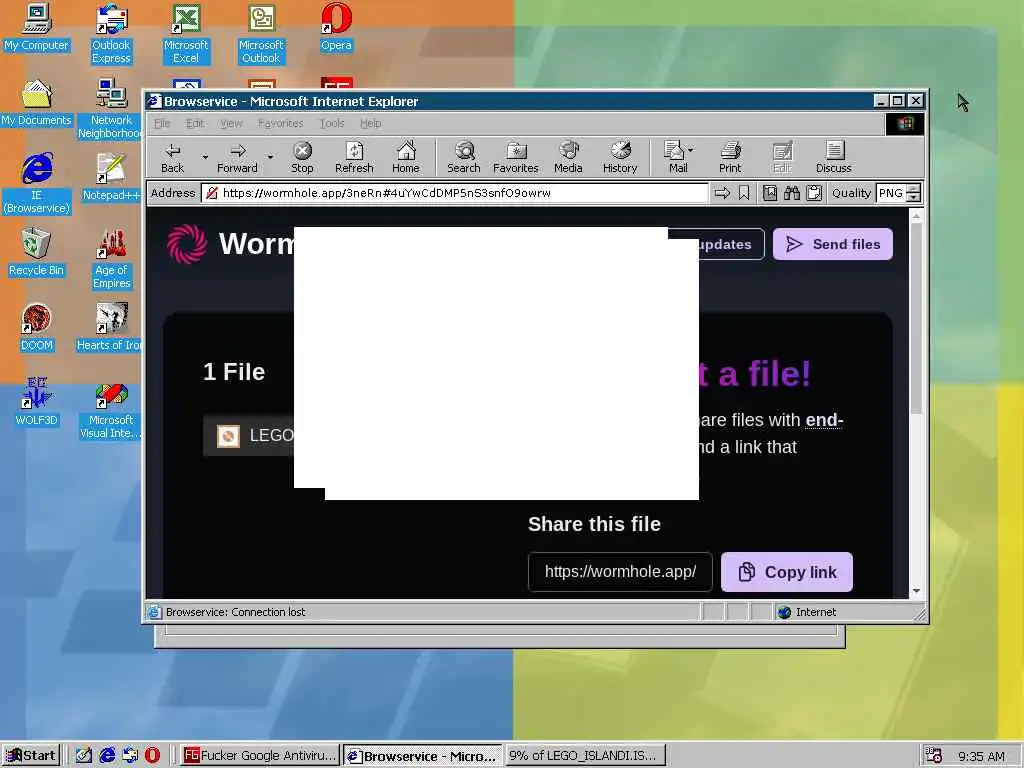This screenshot has height=768, width=1024.
Task: Click the Mail toolbar button
Action: 675,157
